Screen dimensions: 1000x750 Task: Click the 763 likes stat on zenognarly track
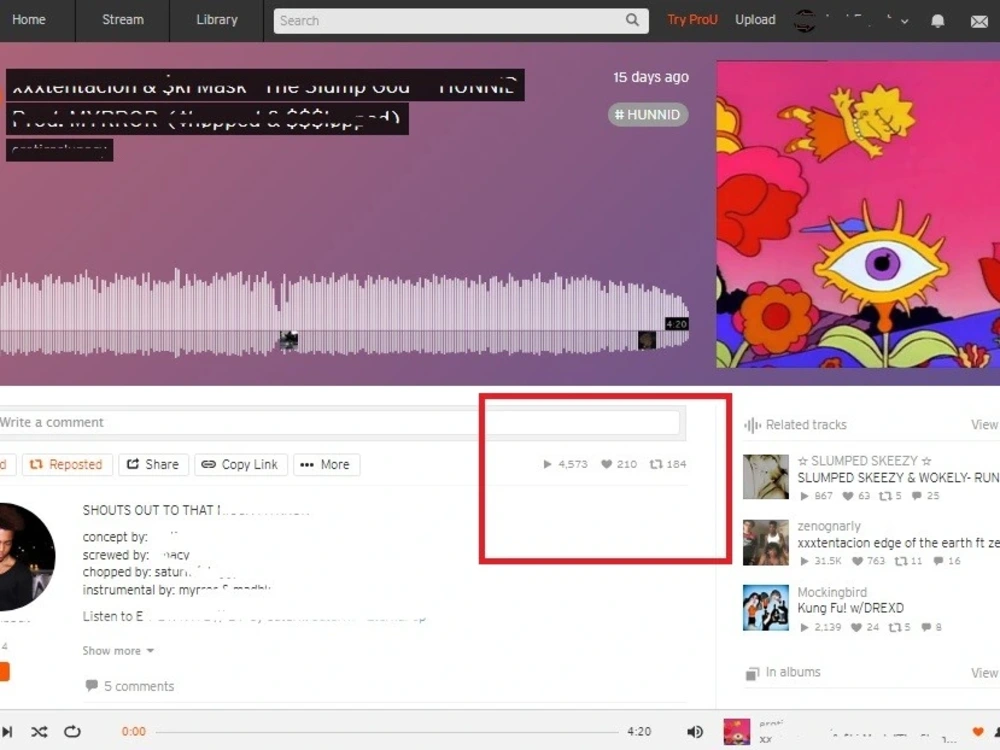point(869,561)
